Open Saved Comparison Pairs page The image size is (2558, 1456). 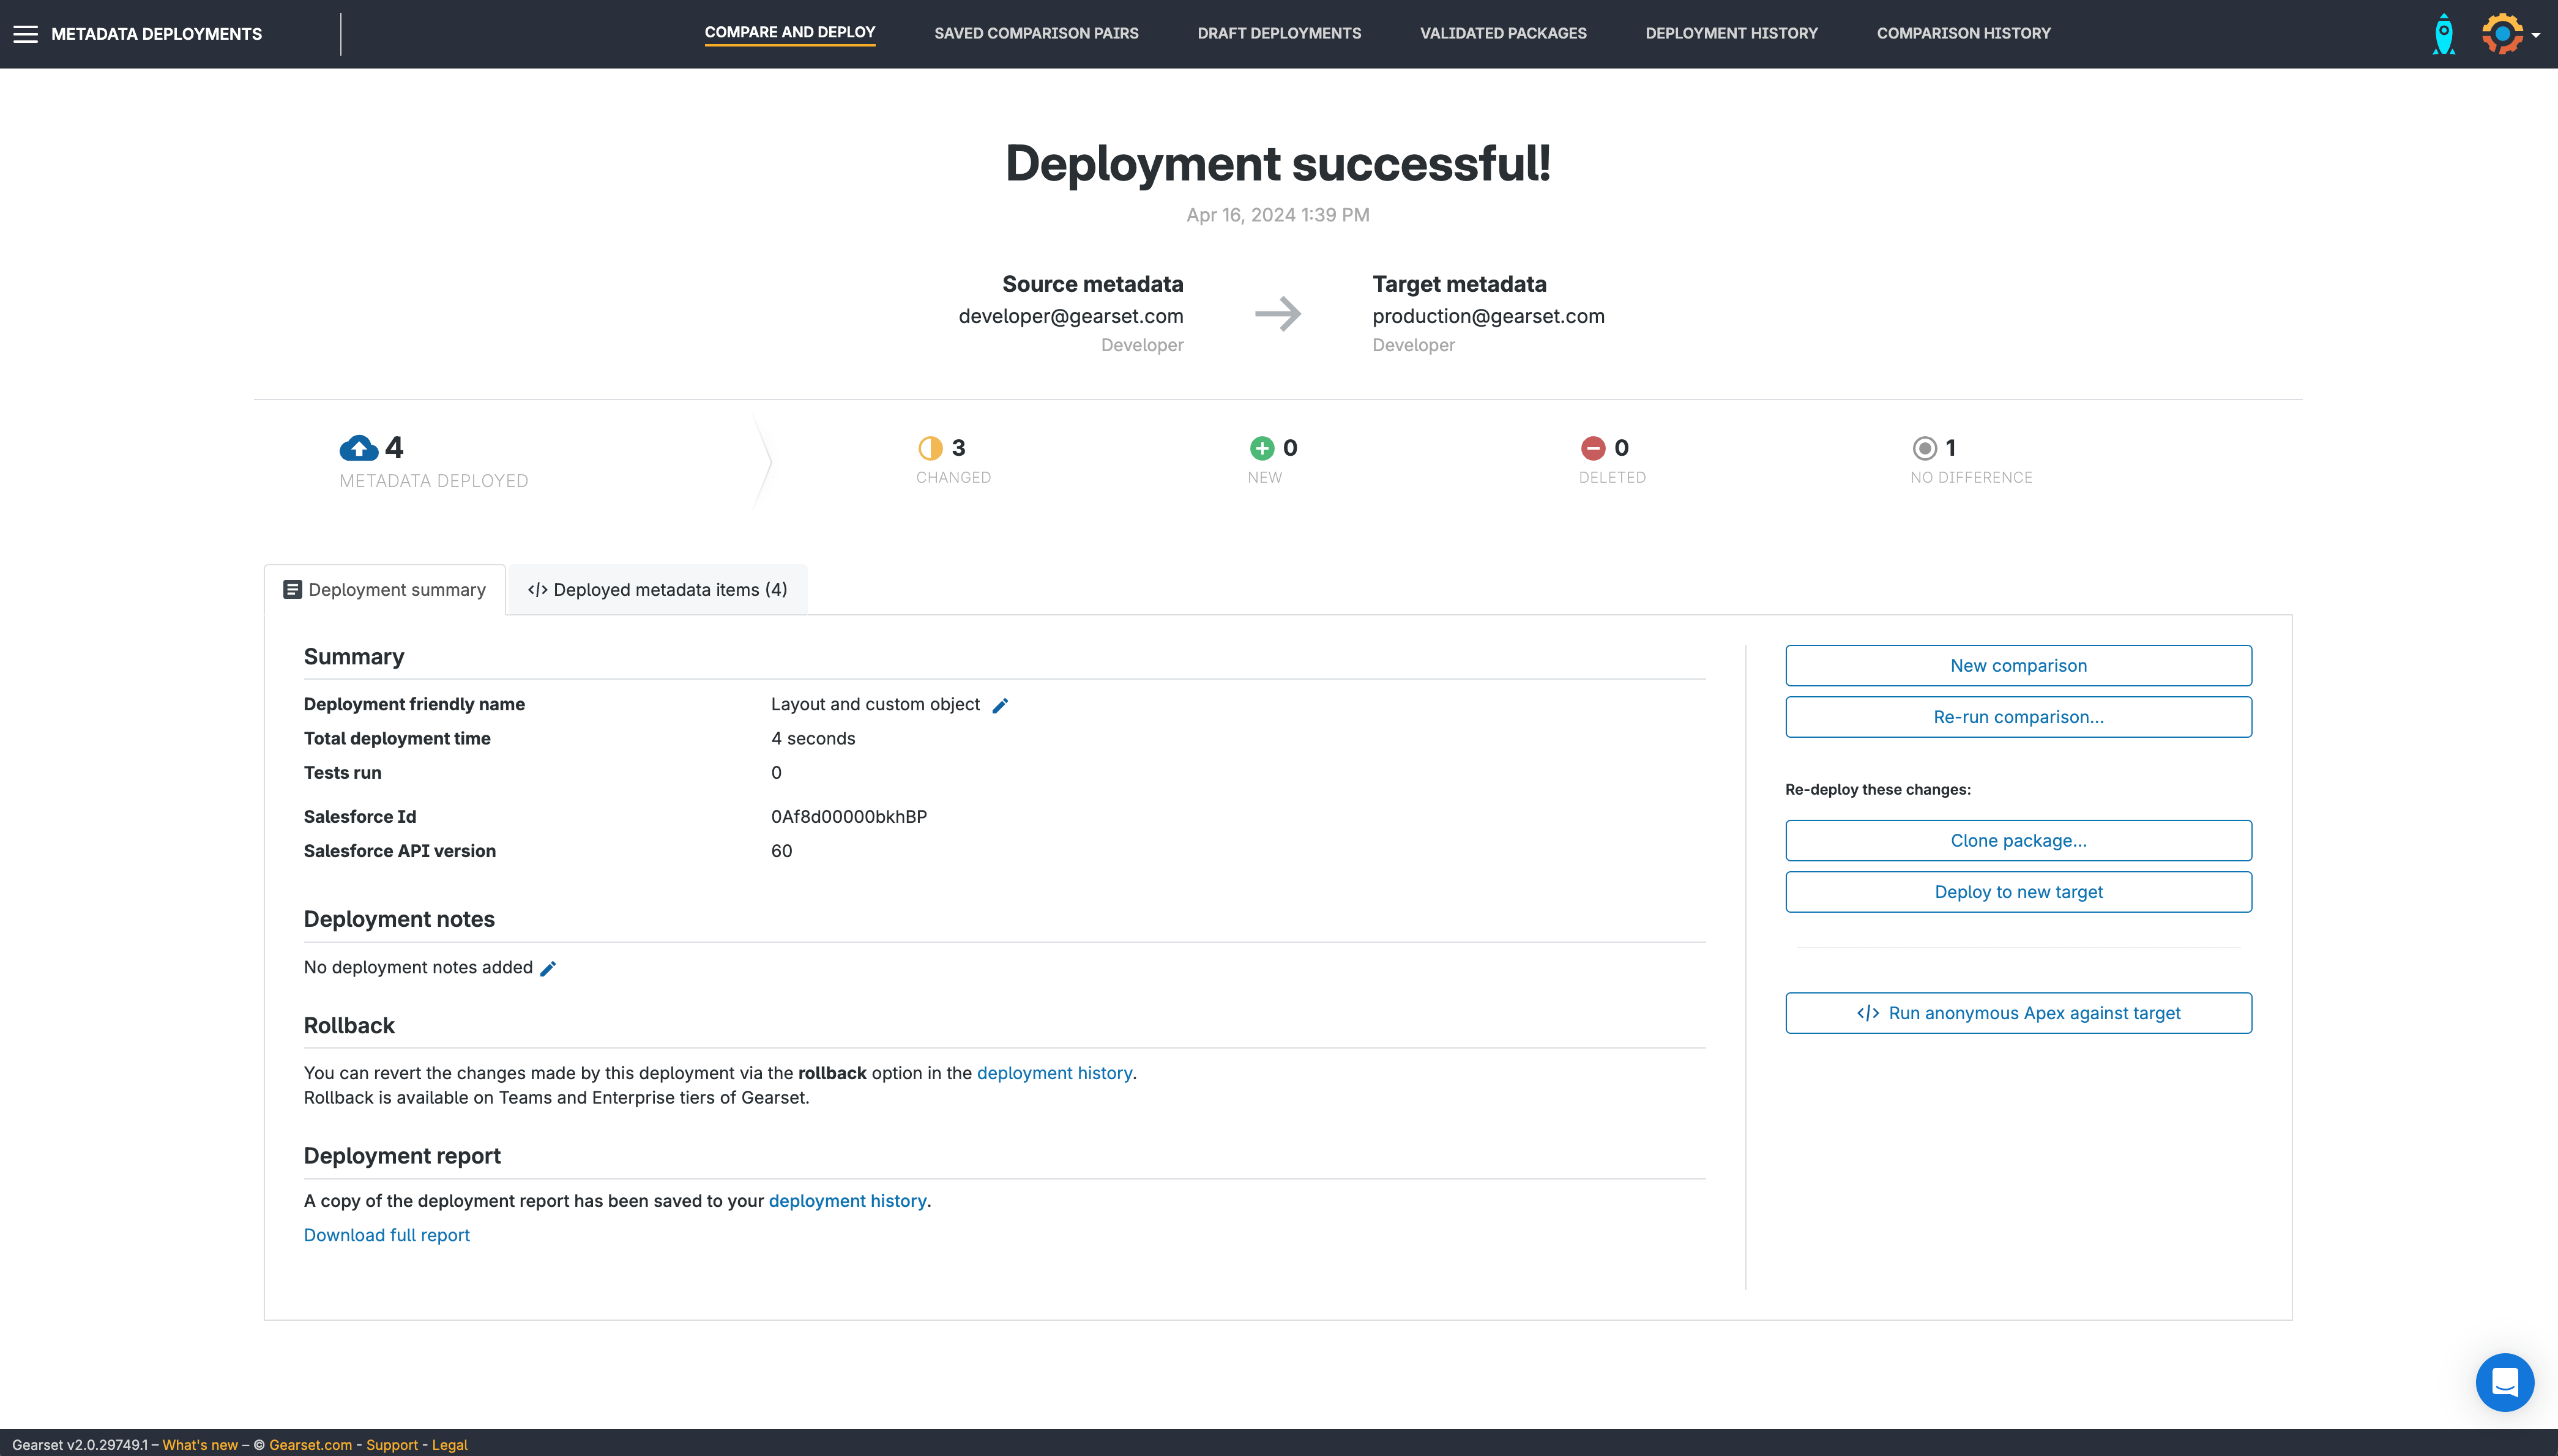(1036, 33)
